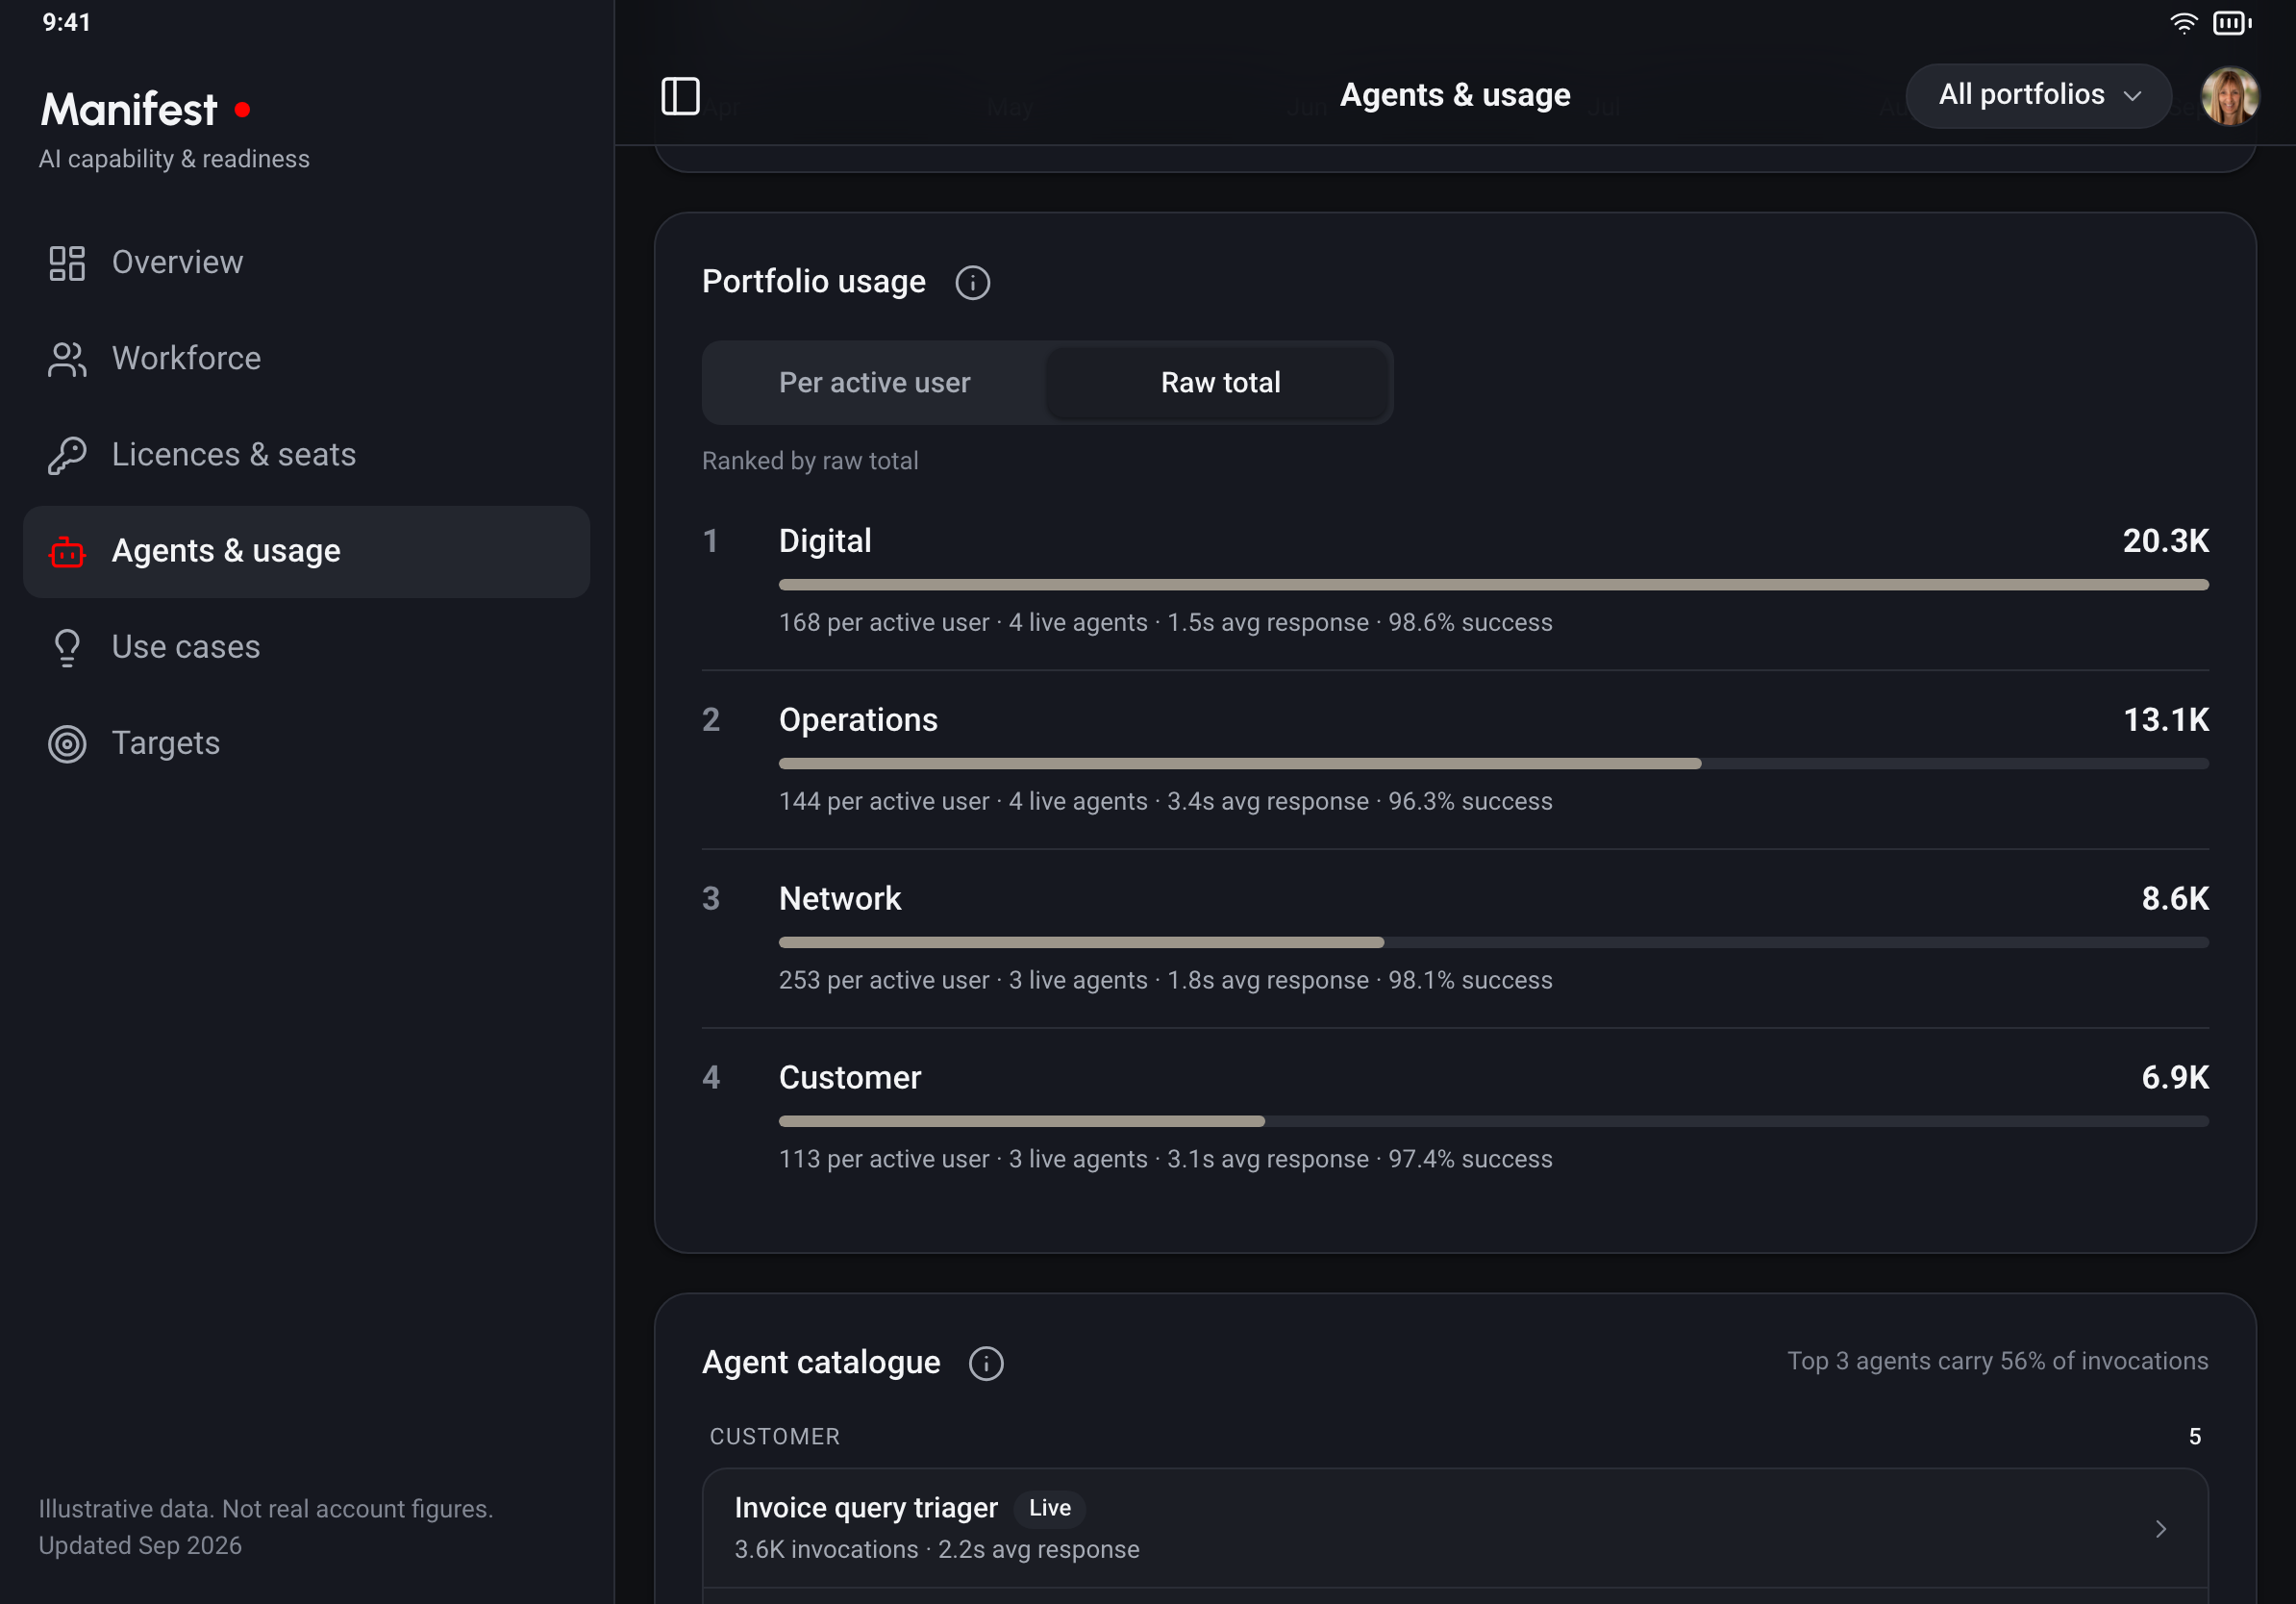Click the Customer usage progress bar
This screenshot has height=1604, width=2296.
pos(1493,1122)
